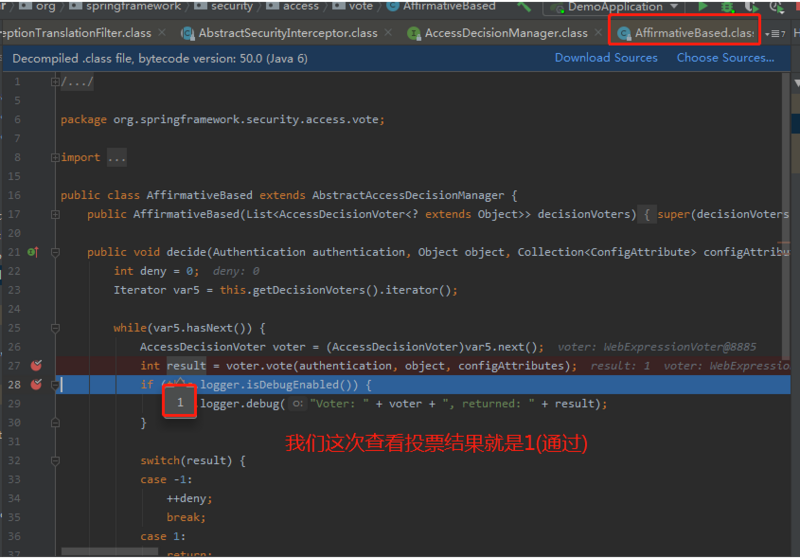Click the profiler run icon in toolbar

776,7
